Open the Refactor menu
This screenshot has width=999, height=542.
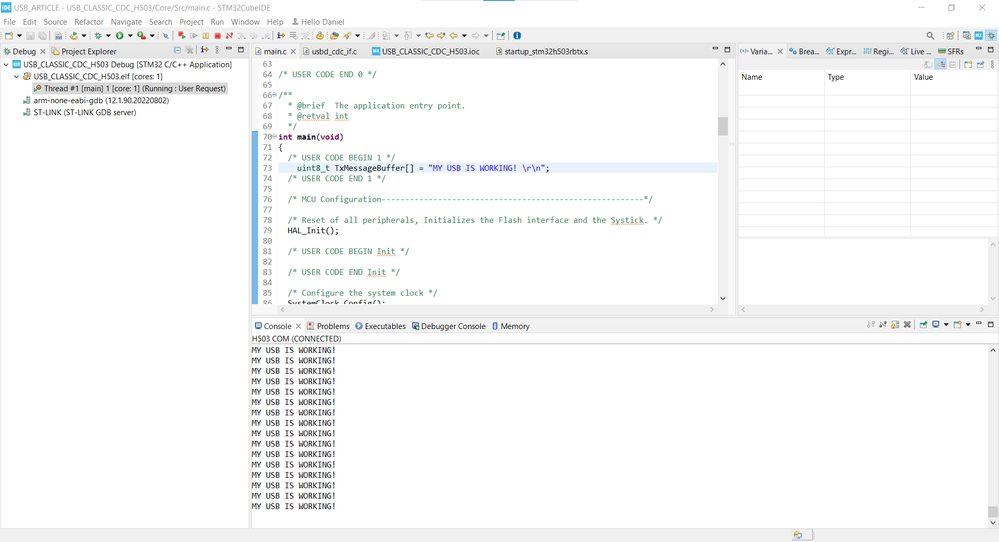pos(88,21)
